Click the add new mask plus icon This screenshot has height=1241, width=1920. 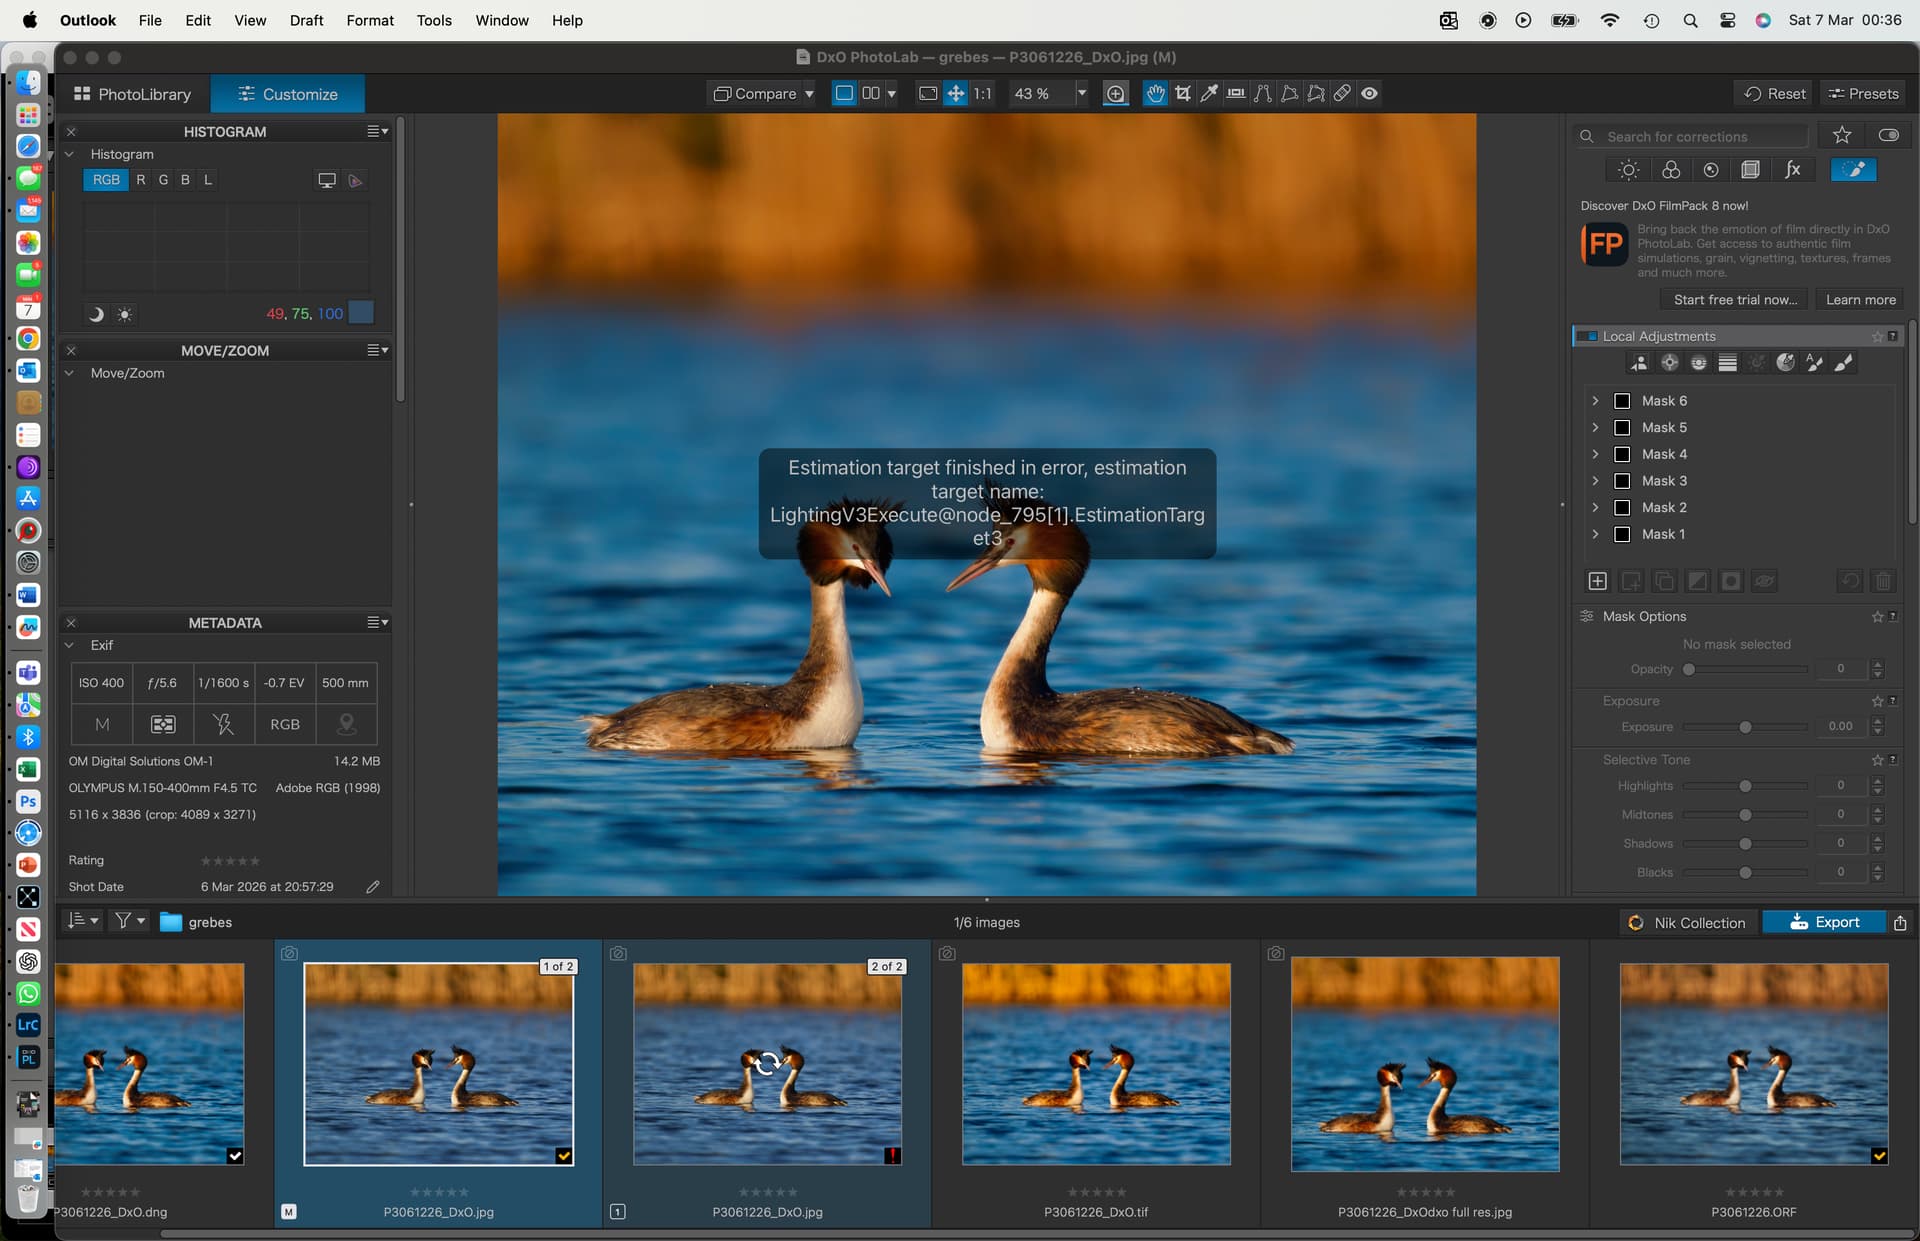click(1597, 581)
